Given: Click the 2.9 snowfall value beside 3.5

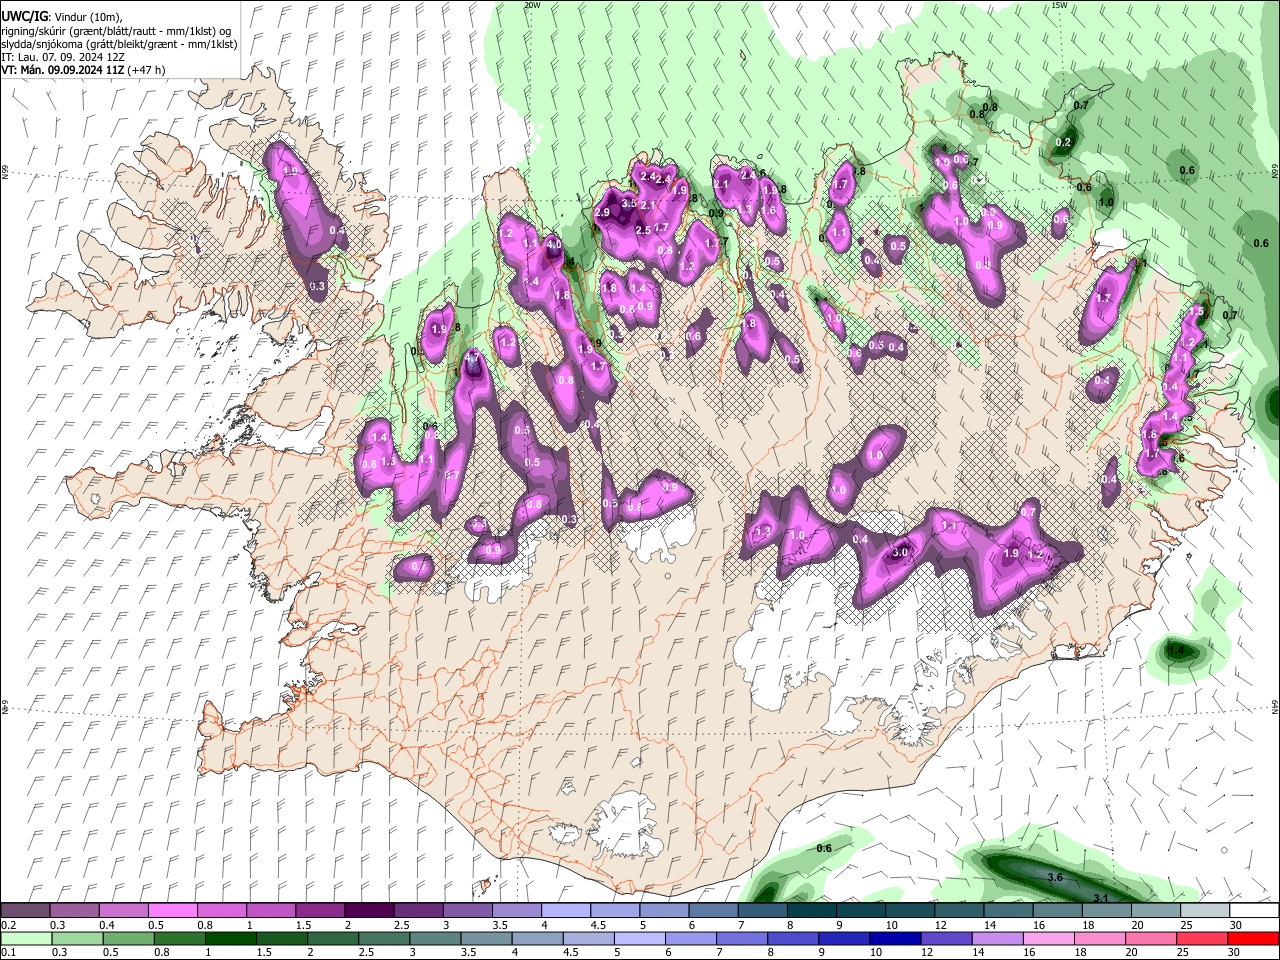Looking at the screenshot, I should click(602, 213).
